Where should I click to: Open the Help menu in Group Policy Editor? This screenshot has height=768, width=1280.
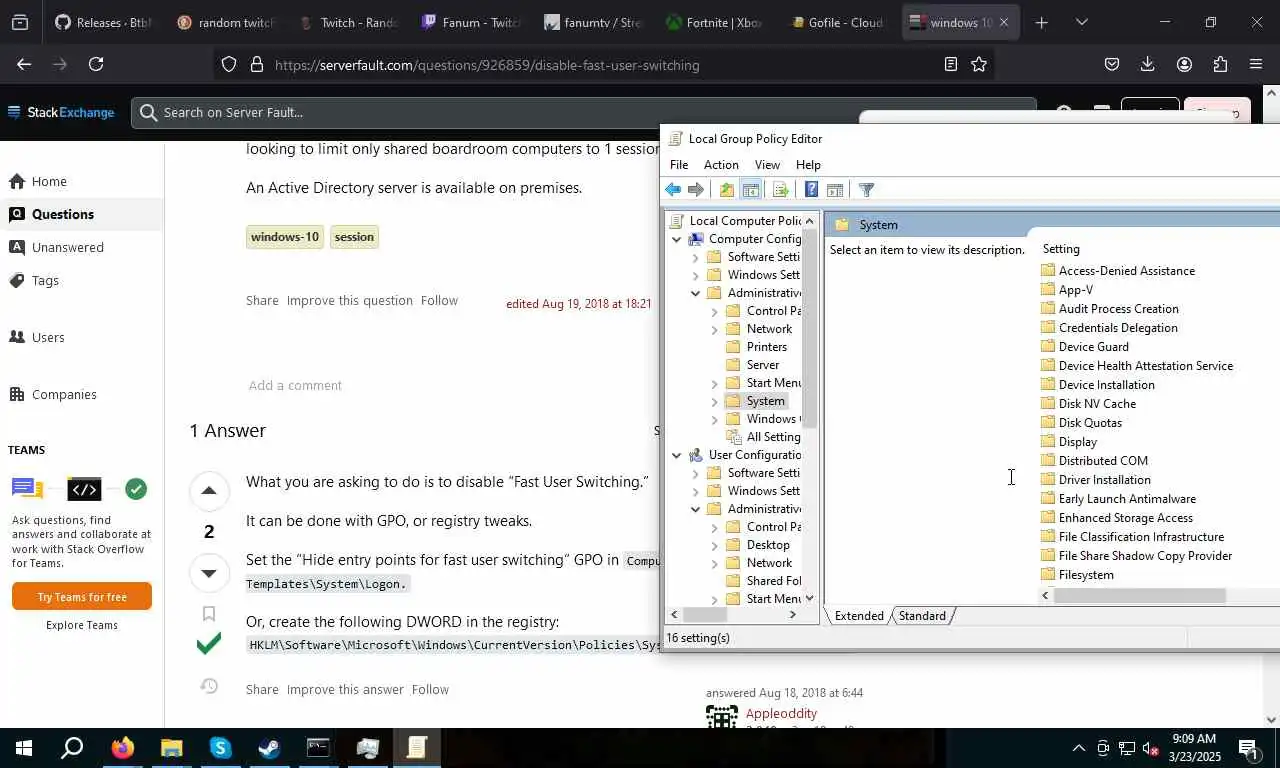pyautogui.click(x=808, y=165)
